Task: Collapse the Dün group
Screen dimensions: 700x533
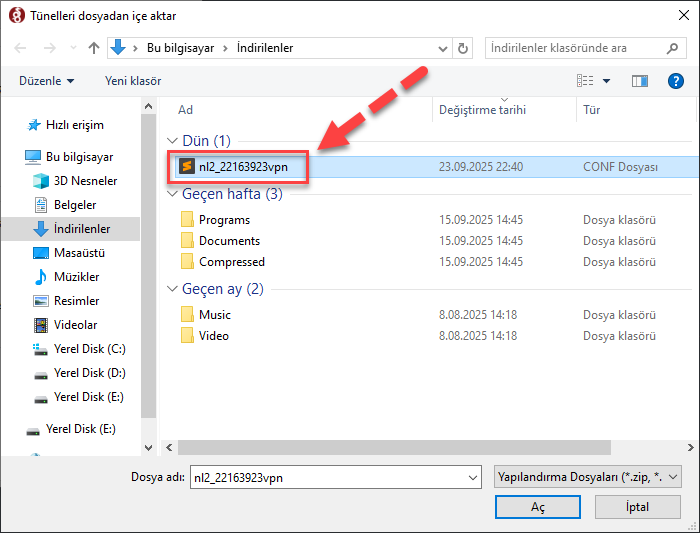Action: click(171, 141)
